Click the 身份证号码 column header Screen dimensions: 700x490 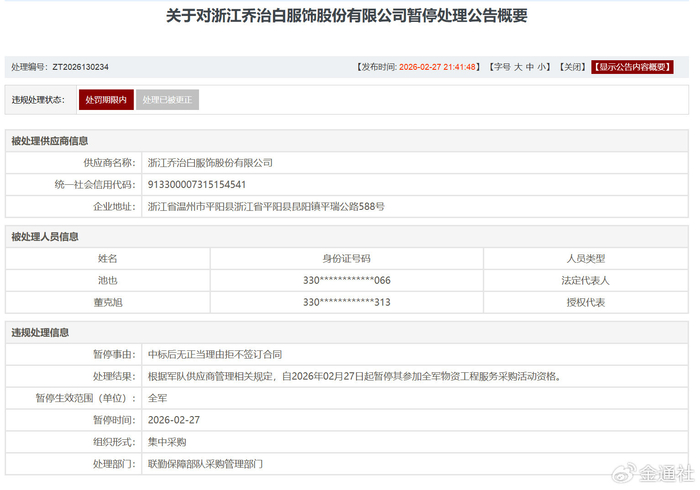click(346, 259)
